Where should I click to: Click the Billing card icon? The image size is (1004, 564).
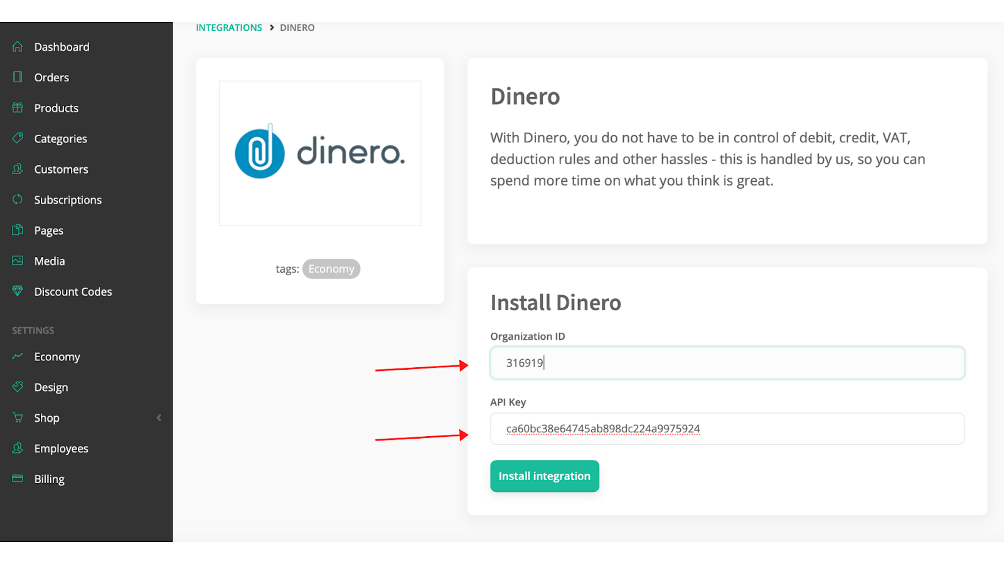pyautogui.click(x=17, y=478)
